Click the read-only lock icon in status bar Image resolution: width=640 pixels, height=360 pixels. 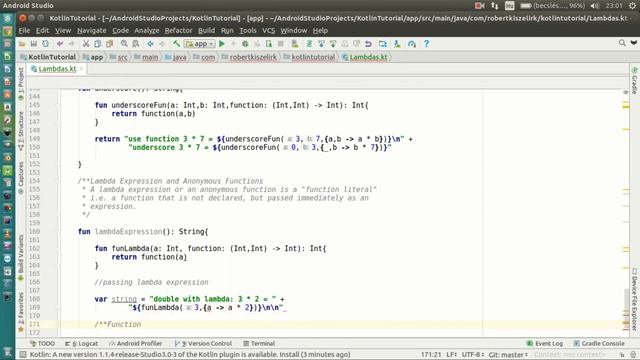pos(622,355)
